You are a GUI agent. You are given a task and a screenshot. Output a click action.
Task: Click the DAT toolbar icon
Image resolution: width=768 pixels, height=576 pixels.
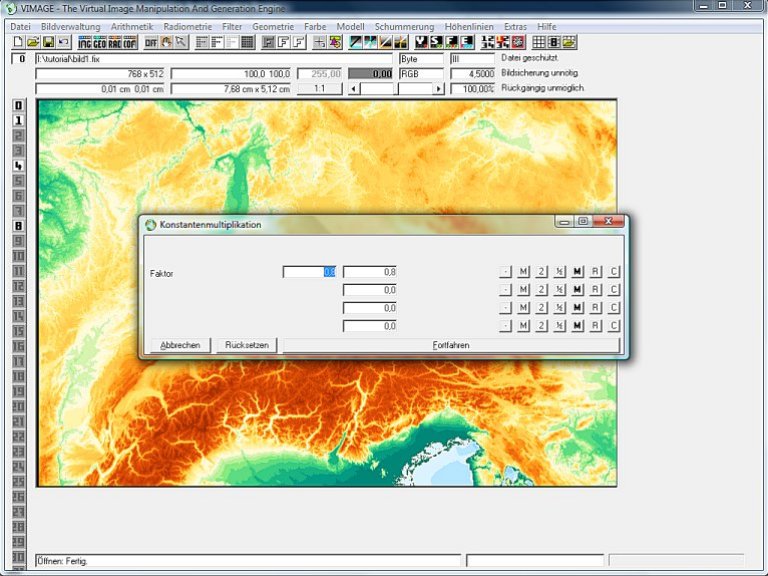pos(151,42)
